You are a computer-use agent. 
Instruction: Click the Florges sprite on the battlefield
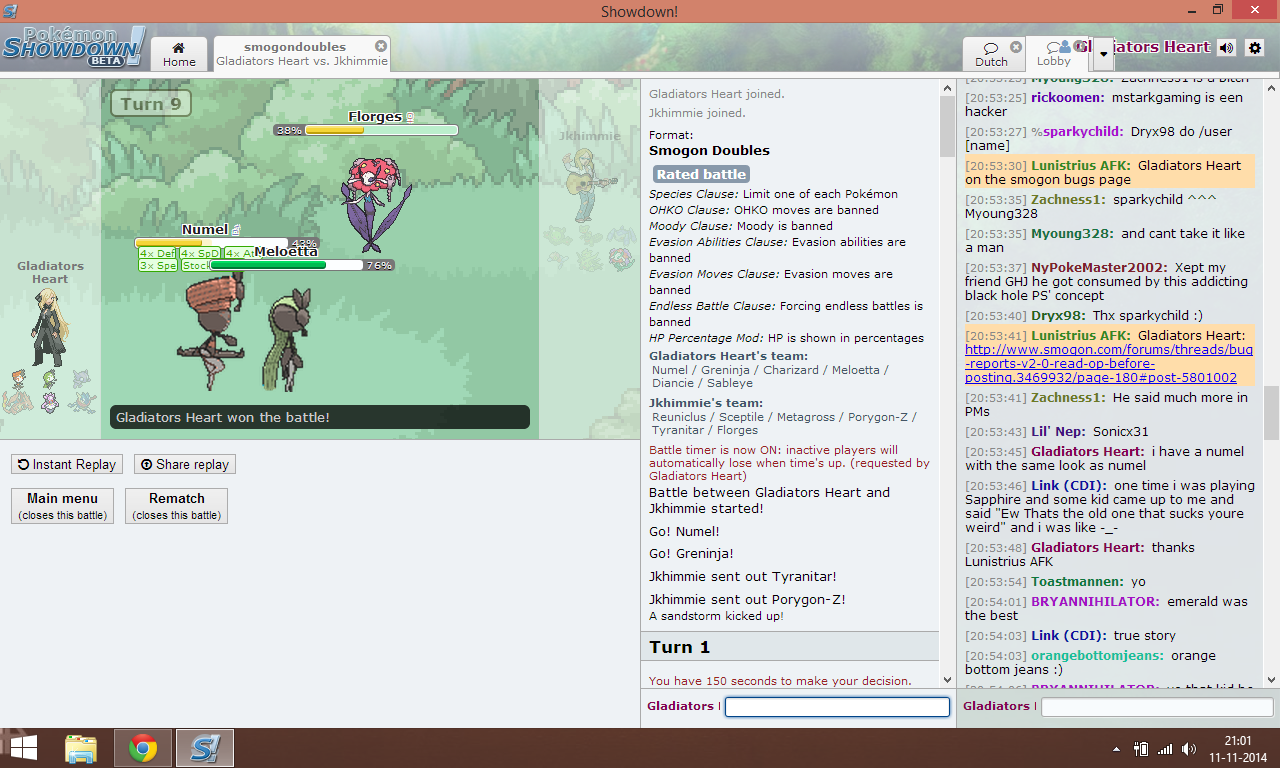tap(377, 203)
